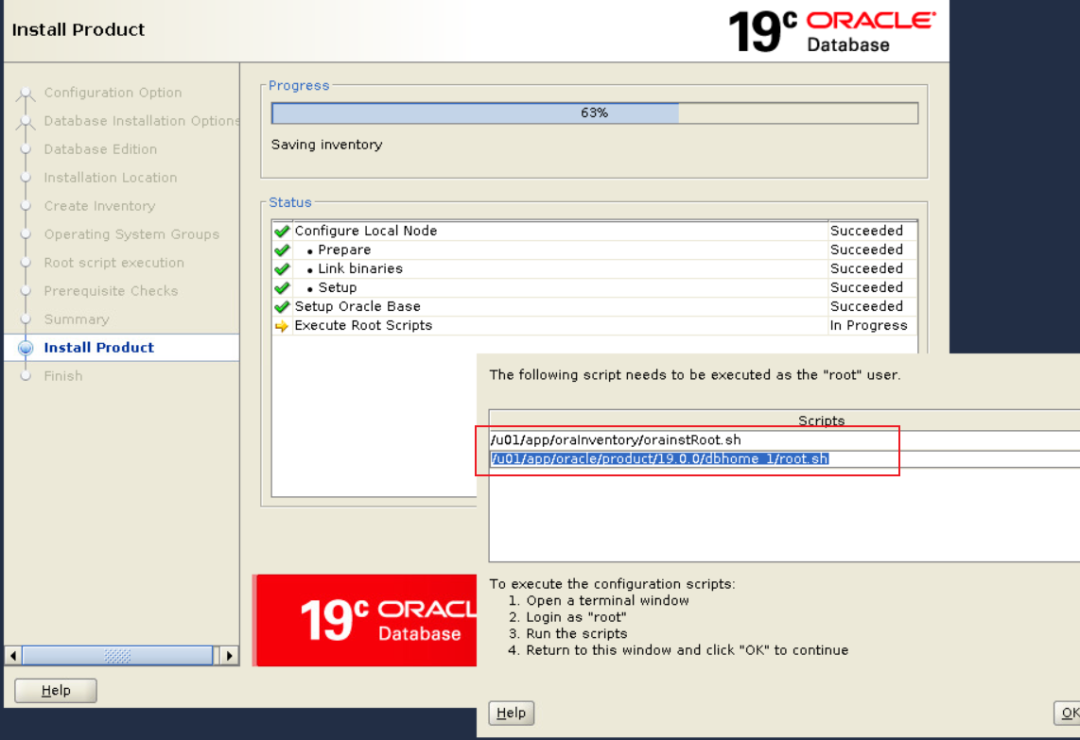This screenshot has width=1080, height=740.
Task: Click the green checkmark beside Configure Local Node
Action: [x=281, y=231]
